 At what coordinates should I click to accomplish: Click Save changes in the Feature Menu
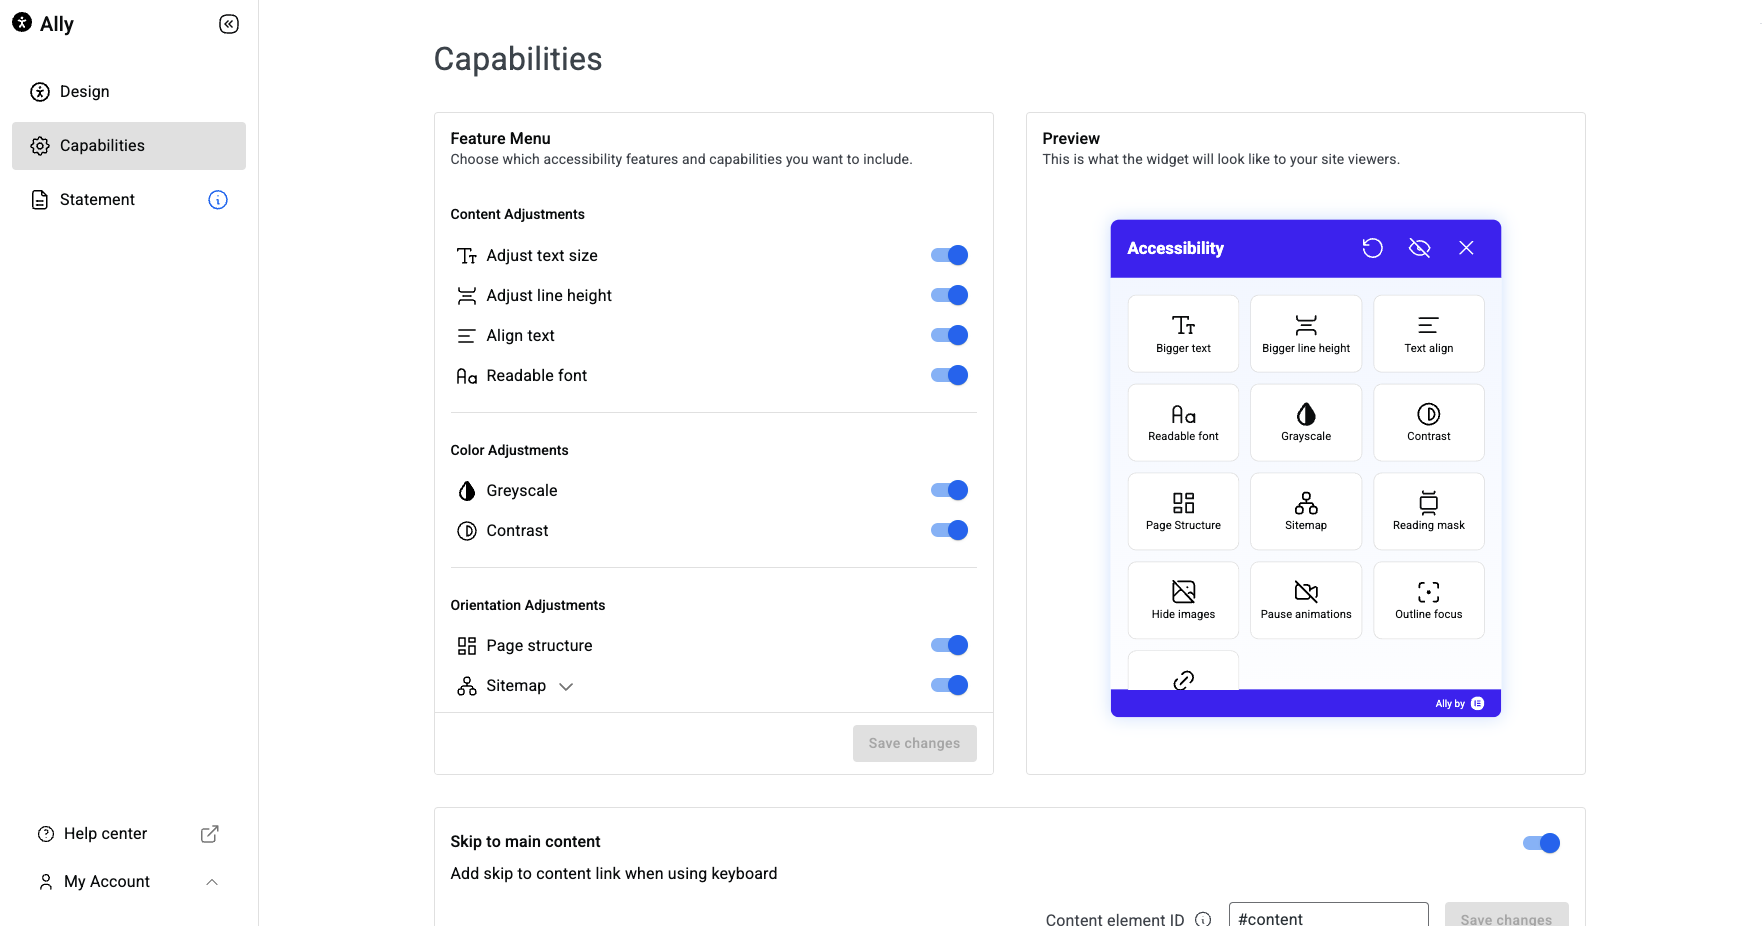pos(914,743)
